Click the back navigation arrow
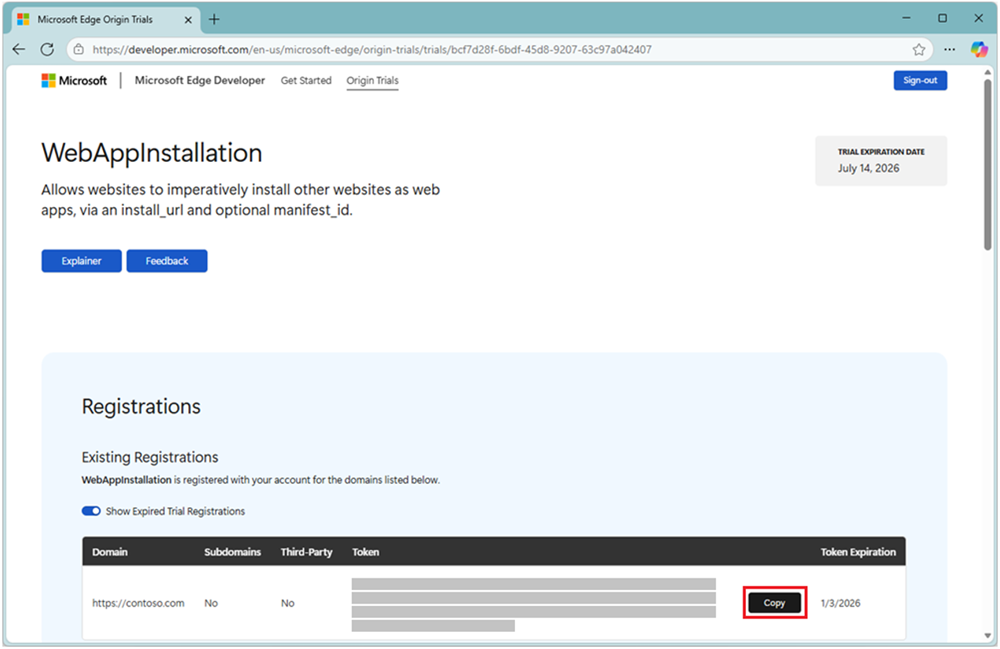Image resolution: width=1000 pixels, height=649 pixels. coord(18,48)
